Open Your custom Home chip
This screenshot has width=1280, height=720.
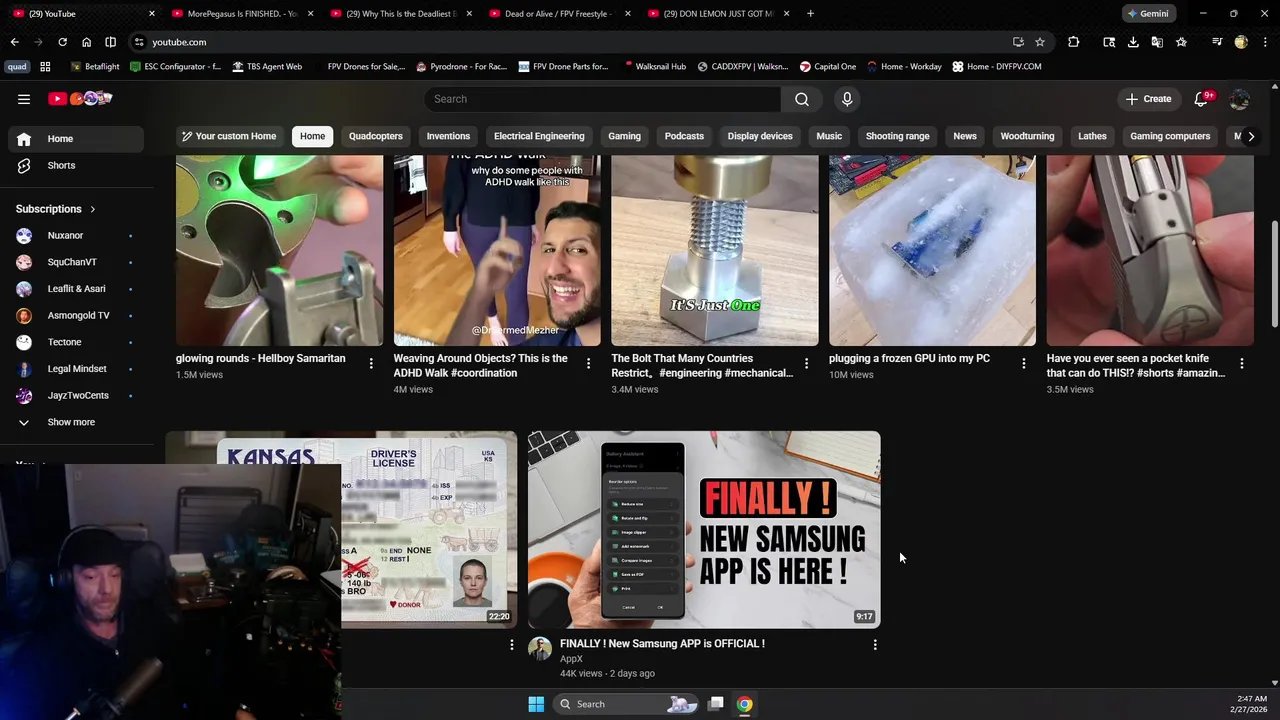point(228,136)
